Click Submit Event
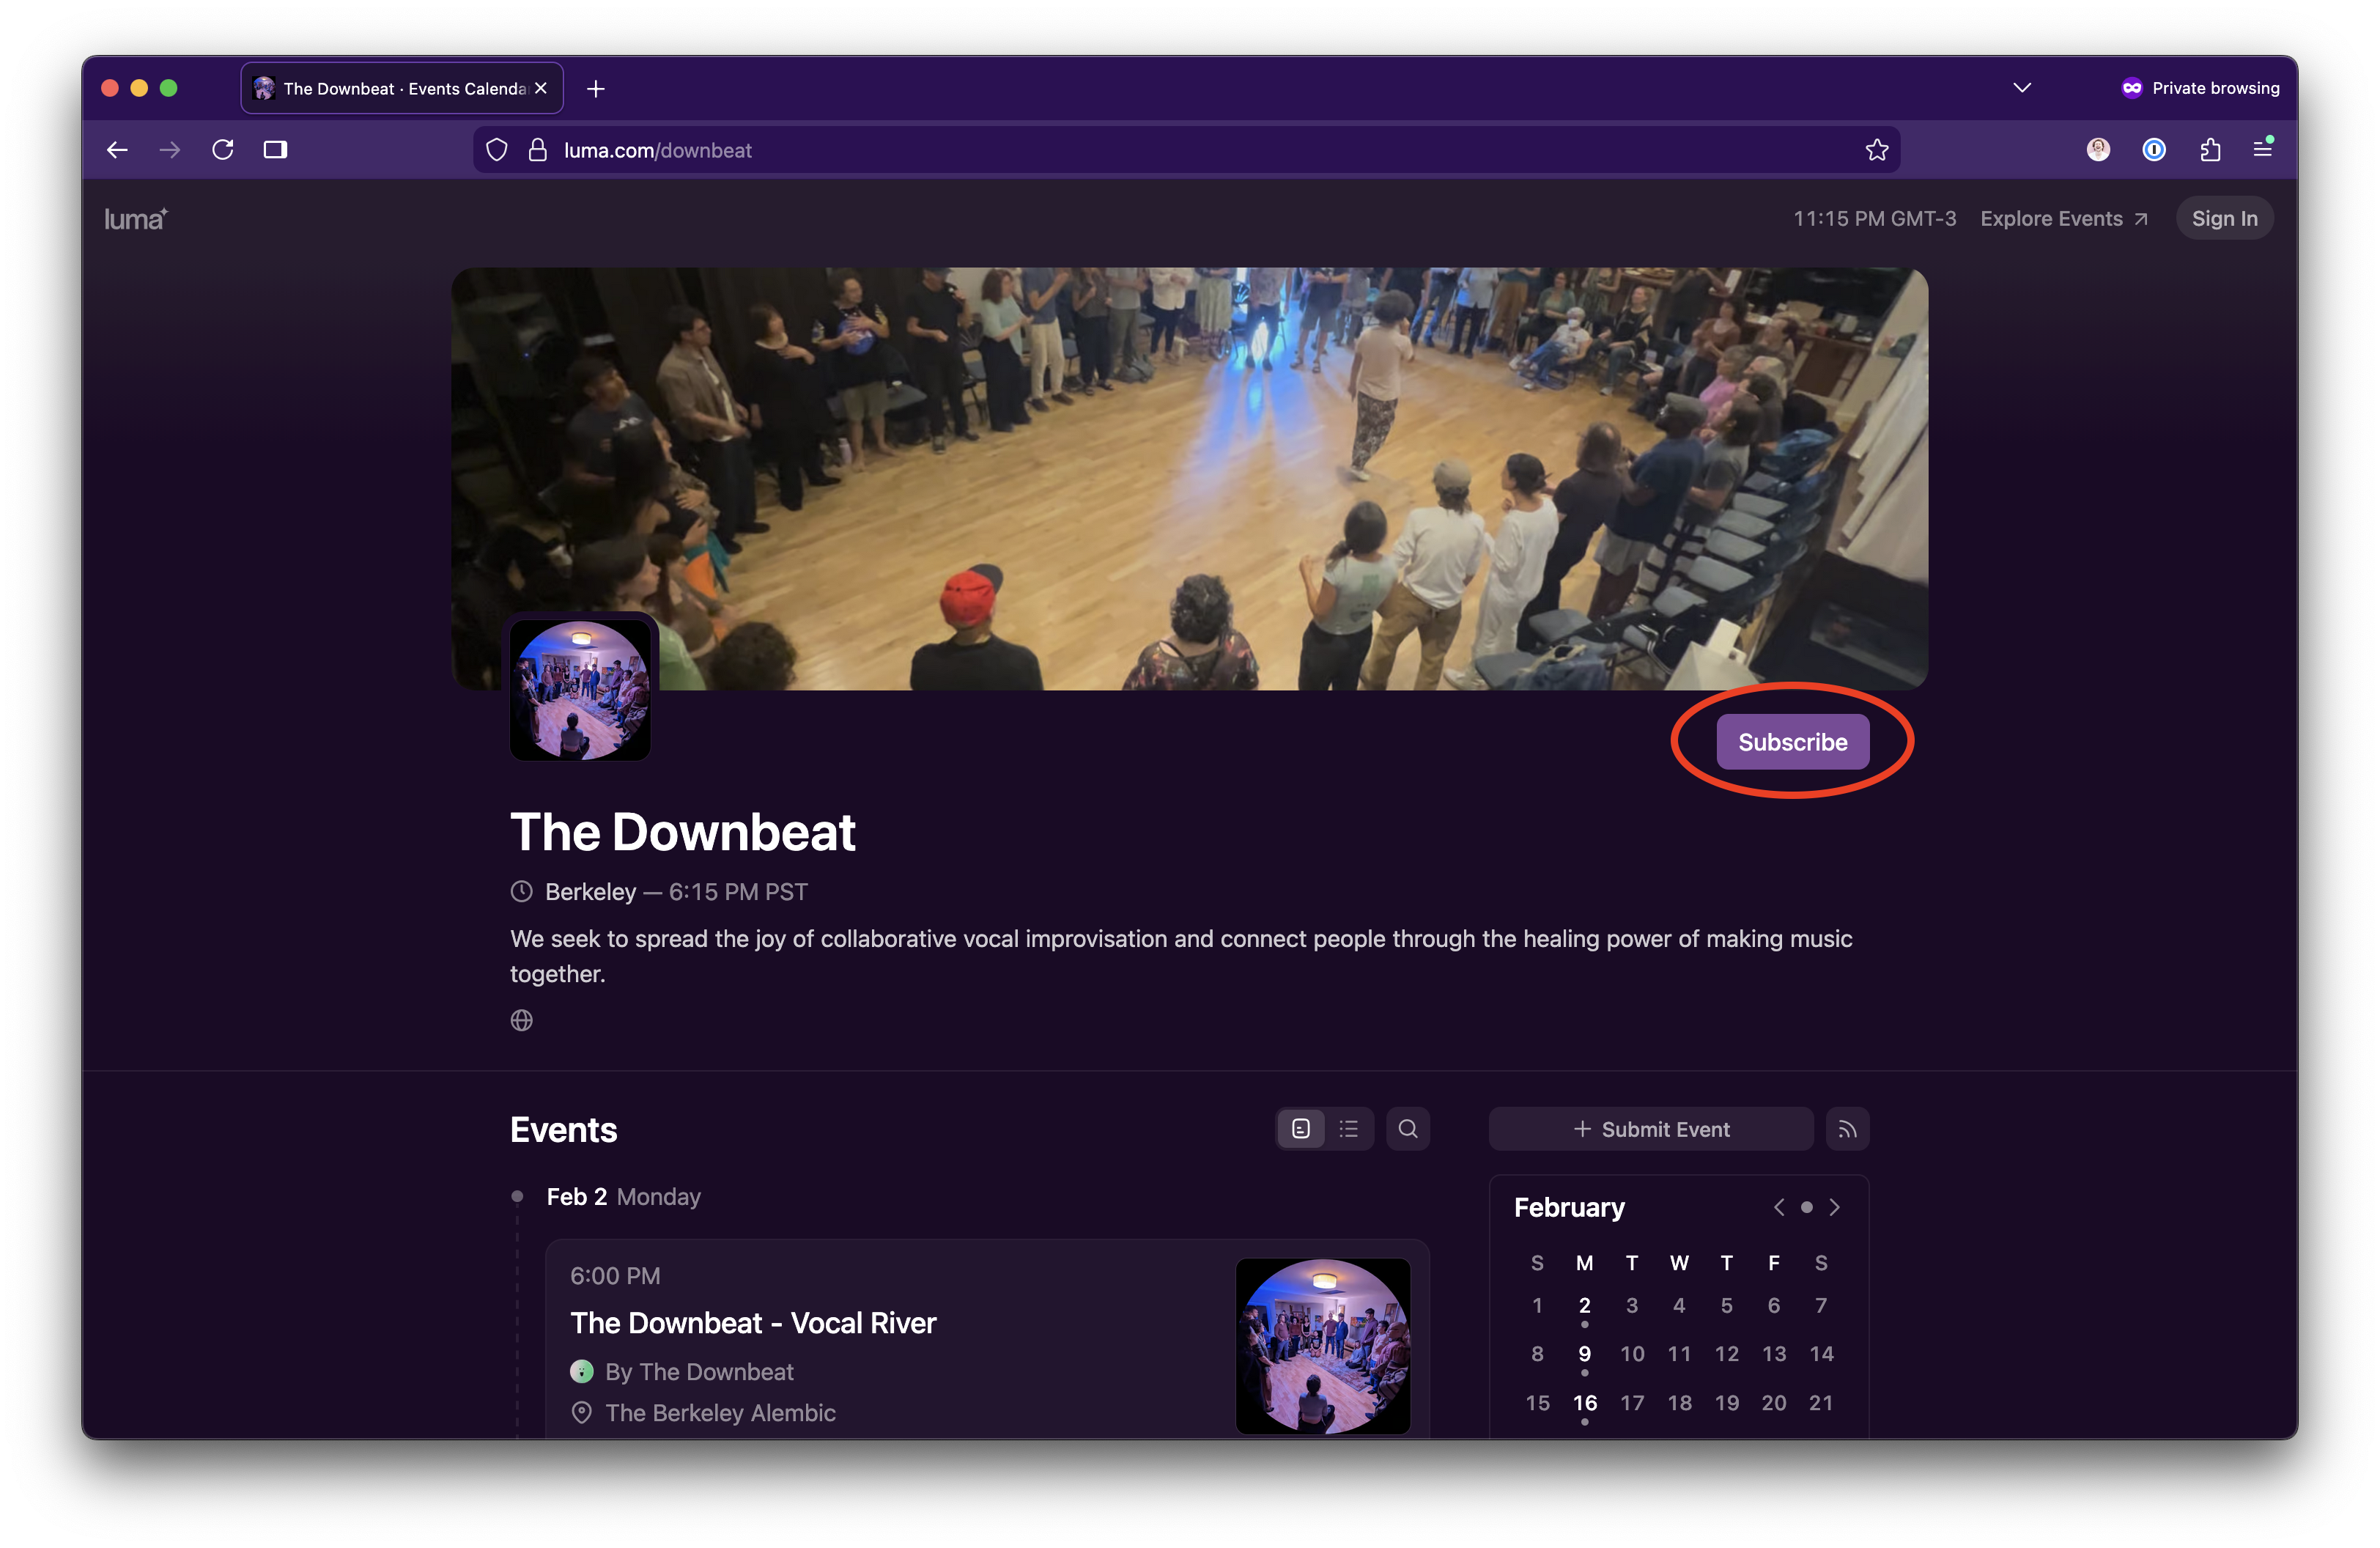The image size is (2380, 1548). click(x=1650, y=1128)
